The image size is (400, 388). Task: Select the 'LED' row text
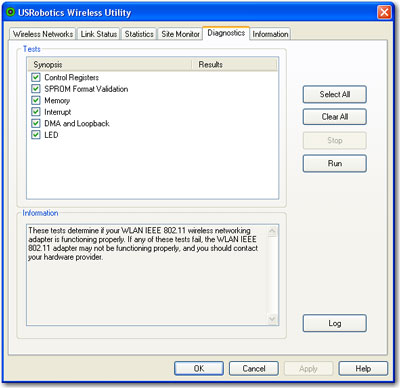point(51,135)
